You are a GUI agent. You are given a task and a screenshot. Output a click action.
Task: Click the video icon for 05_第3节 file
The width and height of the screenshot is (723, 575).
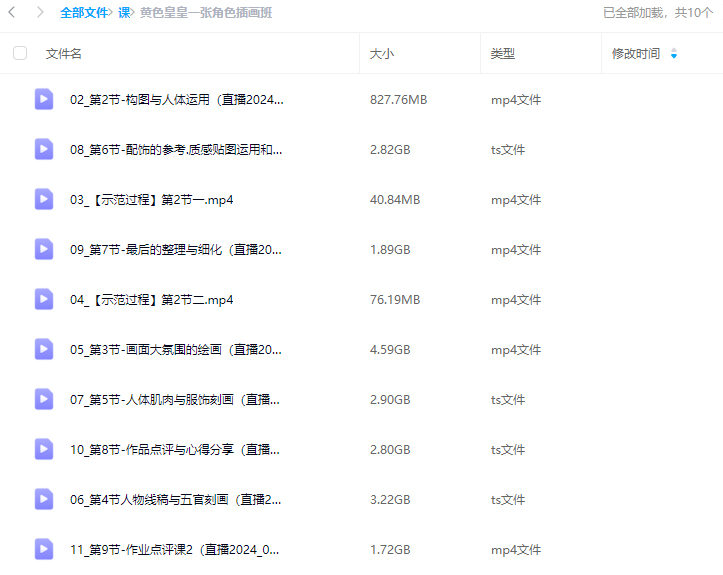[x=44, y=349]
